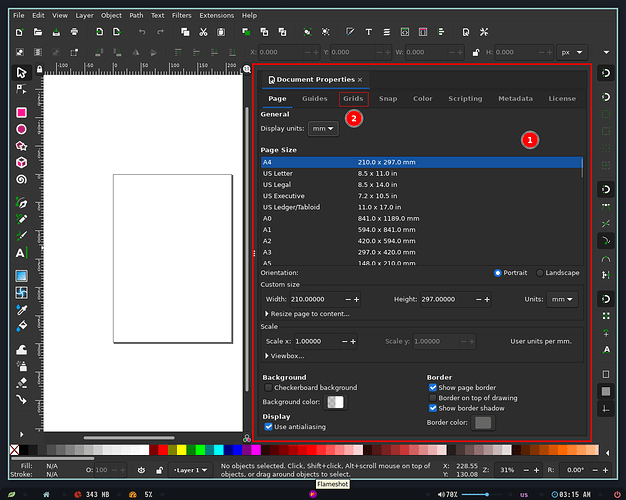Select the 3D Box tool

pyautogui.click(x=22, y=163)
